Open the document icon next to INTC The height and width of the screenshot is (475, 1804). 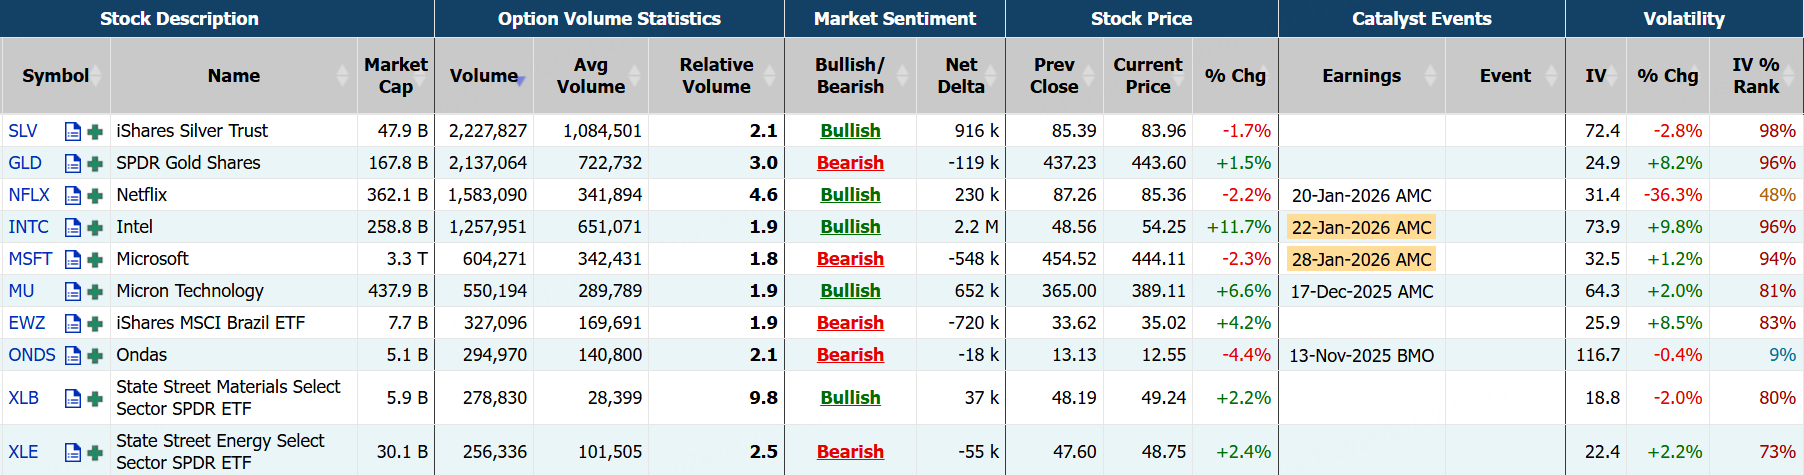(72, 227)
